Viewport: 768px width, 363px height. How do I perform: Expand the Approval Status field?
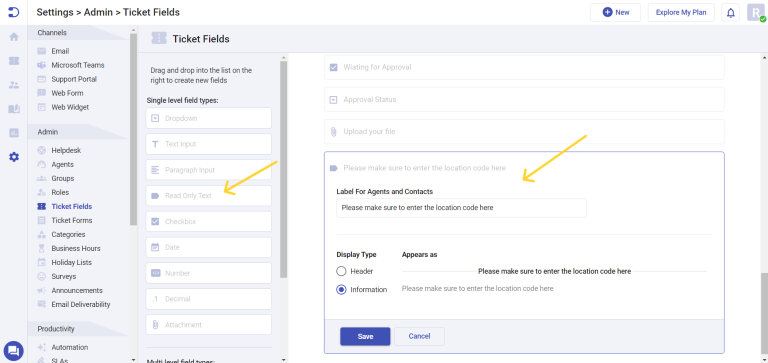coord(524,99)
